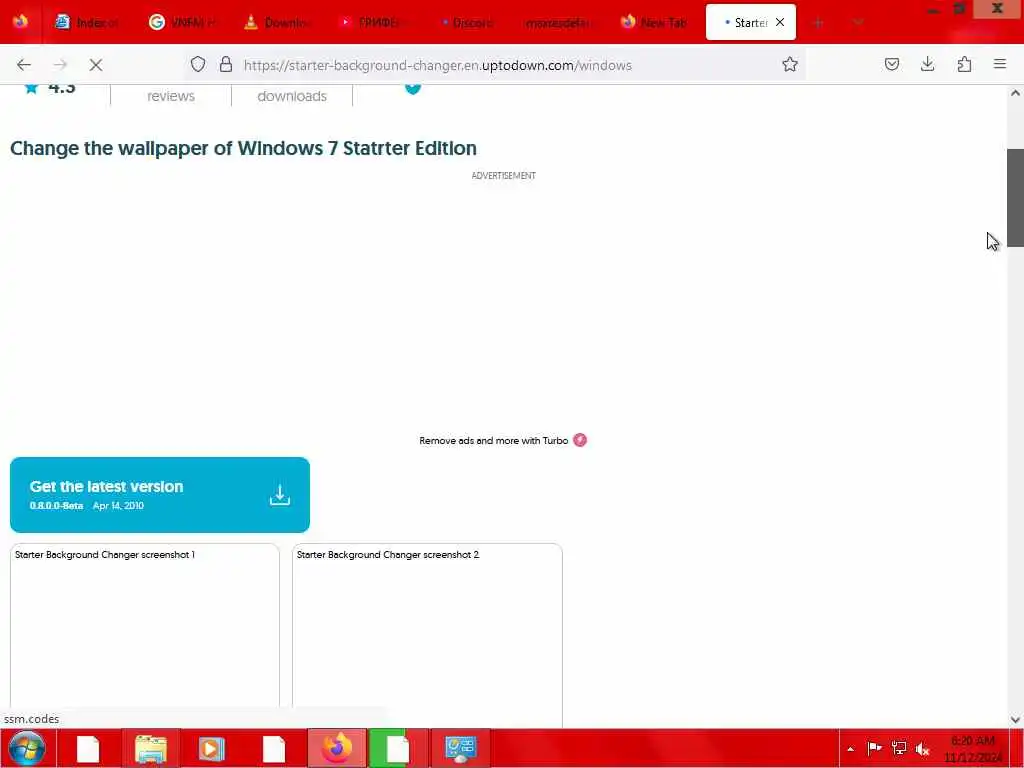Screen dimensions: 1024x768
Task: Click the blue verified checkmark badge
Action: (413, 88)
